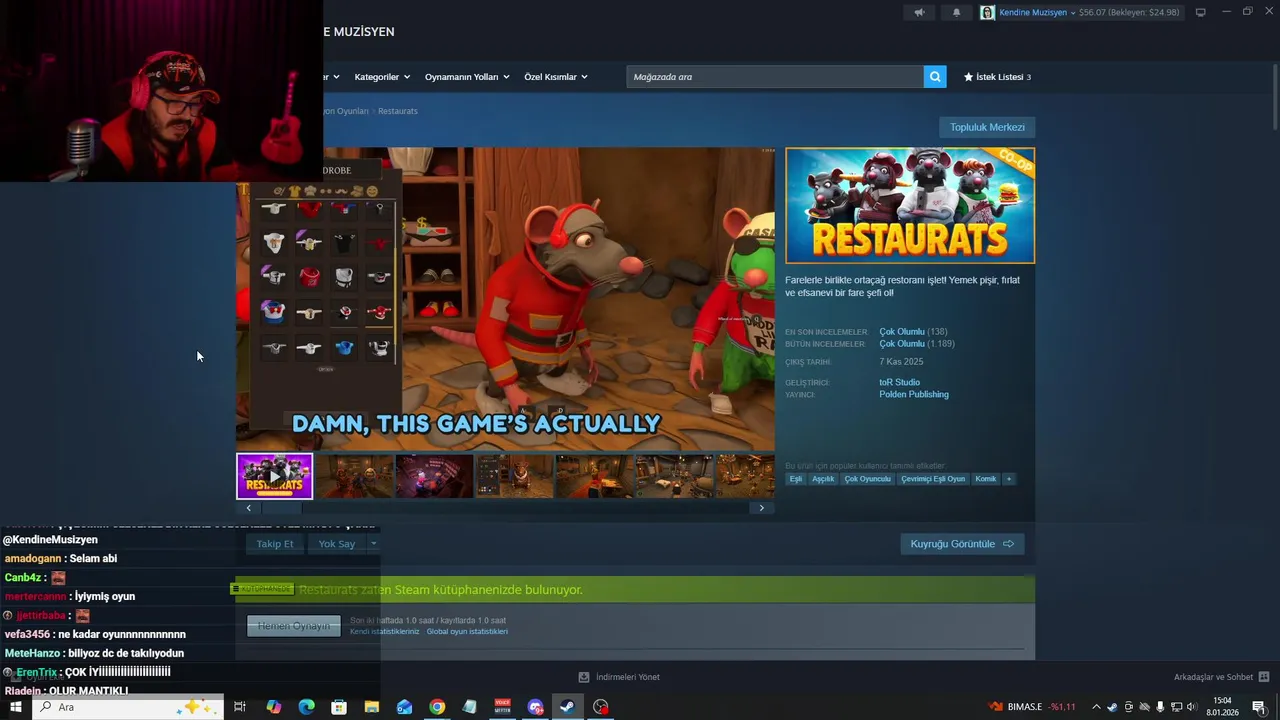Click wallet balance $56.07 text
This screenshot has height=720, width=1280.
pos(1093,13)
